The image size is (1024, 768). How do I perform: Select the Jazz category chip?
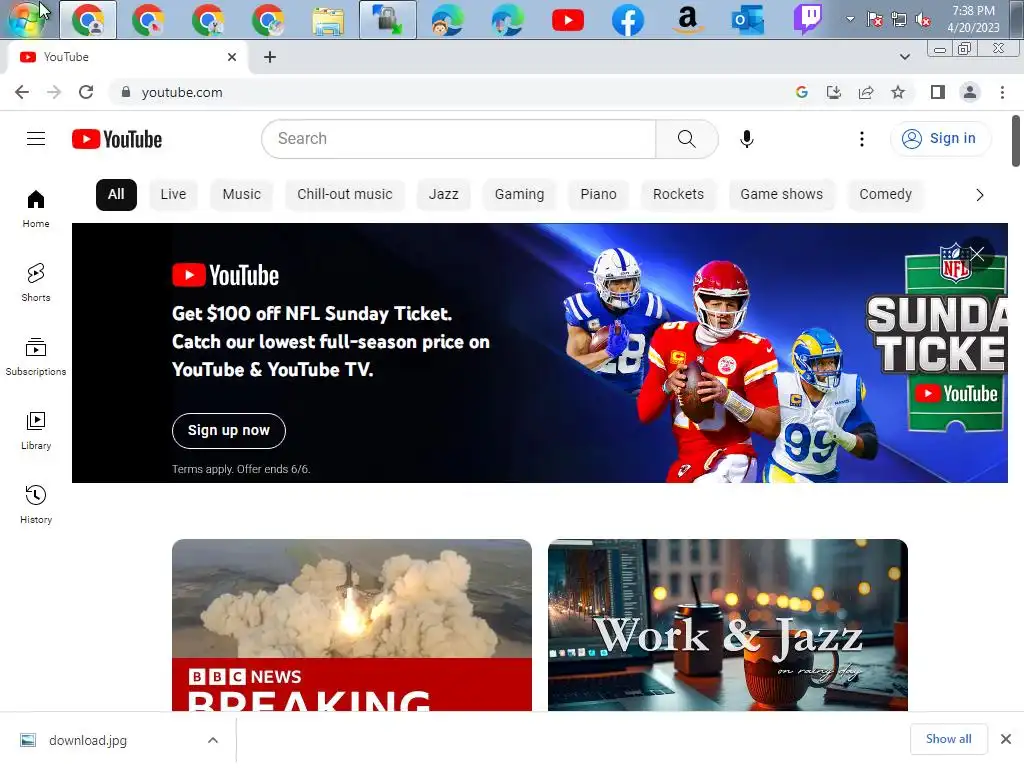(x=443, y=195)
